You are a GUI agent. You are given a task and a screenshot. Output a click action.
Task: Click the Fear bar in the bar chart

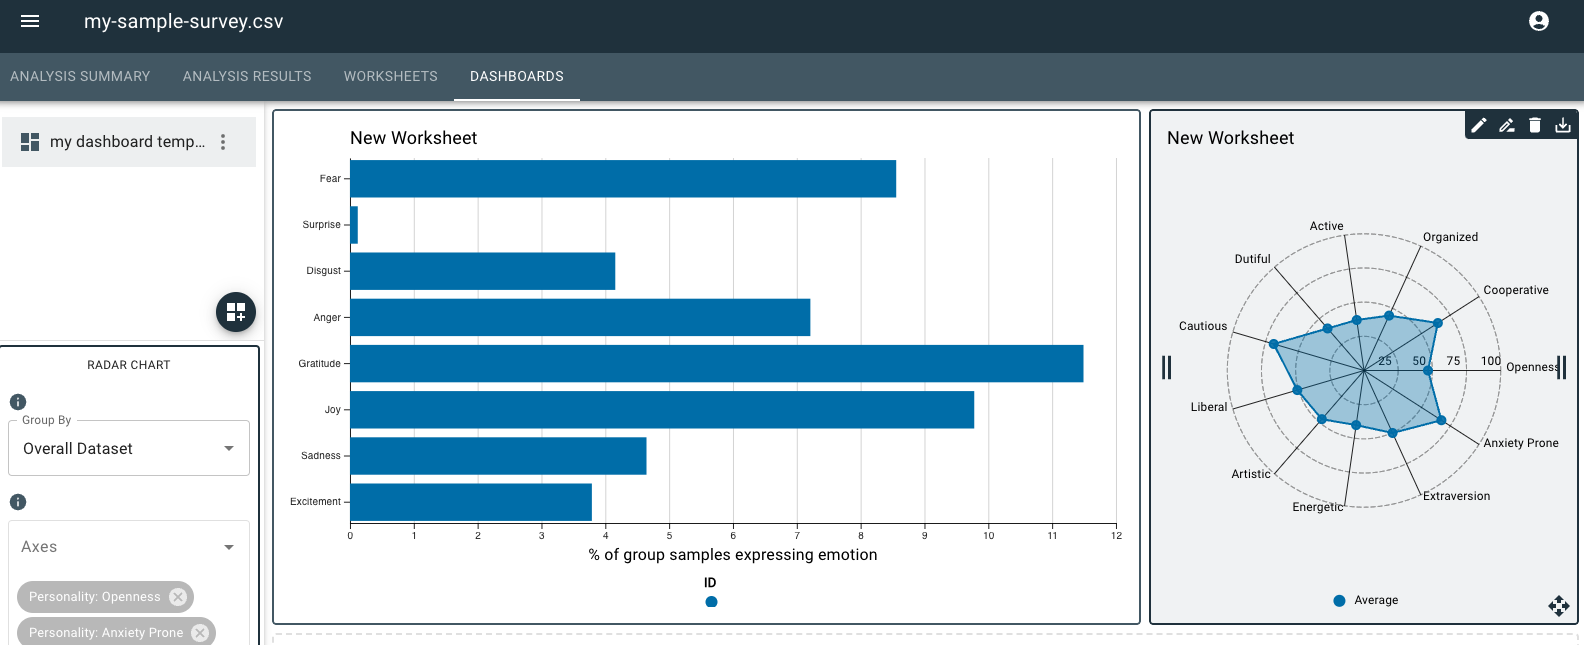click(623, 179)
